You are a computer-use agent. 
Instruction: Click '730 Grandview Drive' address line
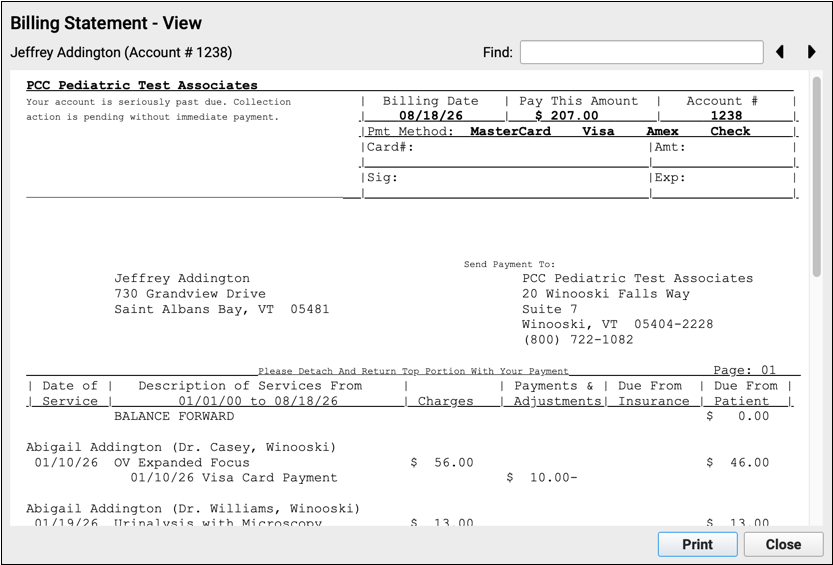190,294
